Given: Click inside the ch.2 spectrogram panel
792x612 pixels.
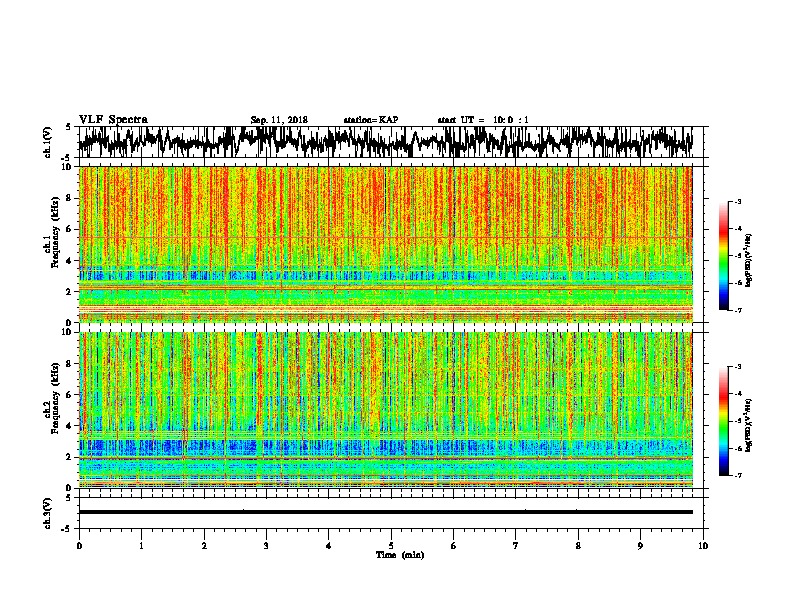Looking at the screenshot, I should (x=385, y=410).
